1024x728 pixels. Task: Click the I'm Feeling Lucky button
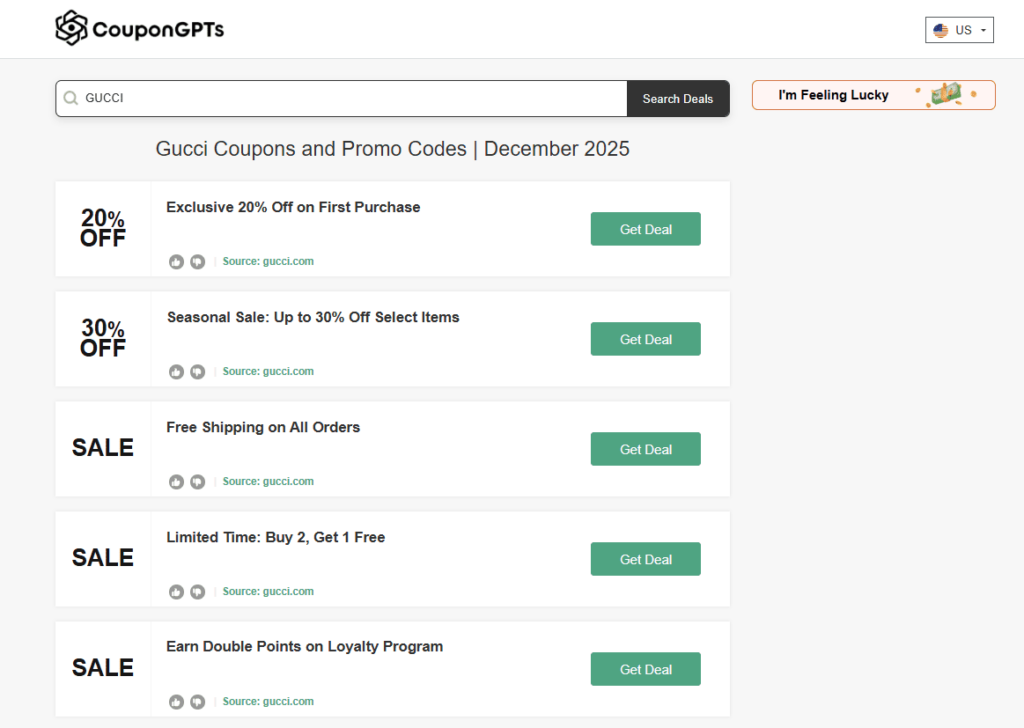tap(874, 95)
